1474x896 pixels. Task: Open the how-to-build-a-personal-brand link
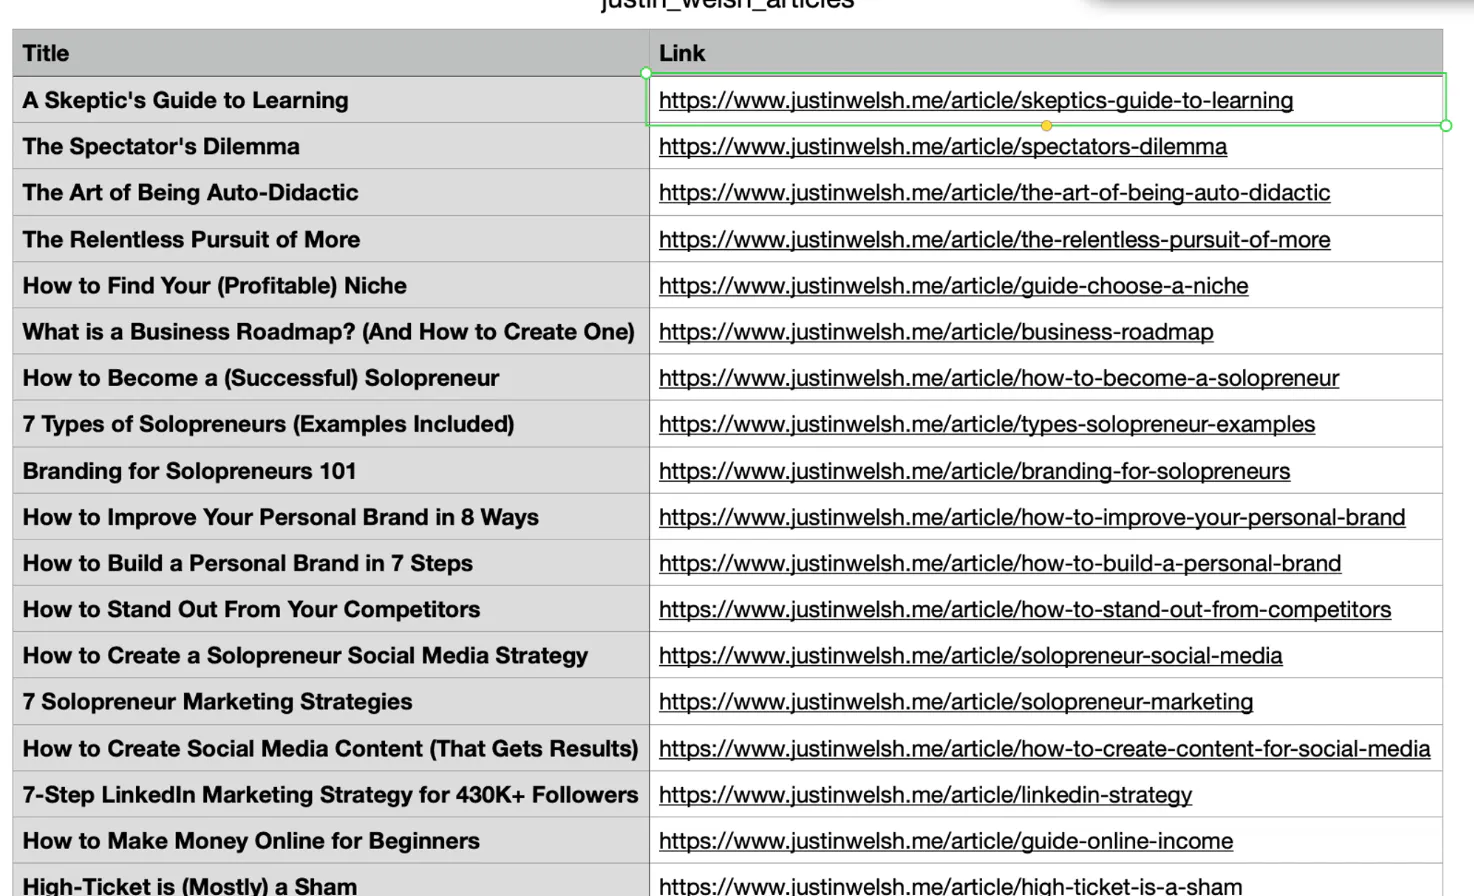(x=1000, y=563)
